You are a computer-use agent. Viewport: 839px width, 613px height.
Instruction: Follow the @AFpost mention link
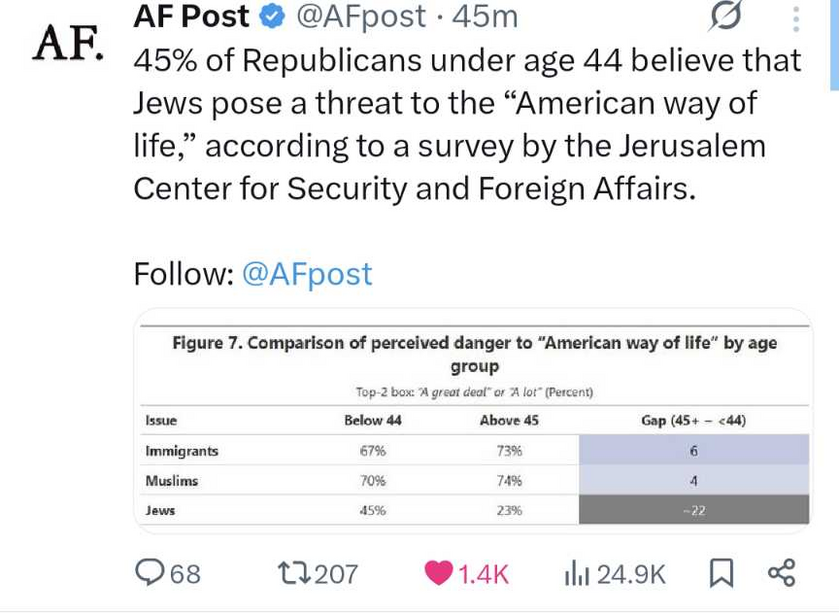(x=307, y=274)
